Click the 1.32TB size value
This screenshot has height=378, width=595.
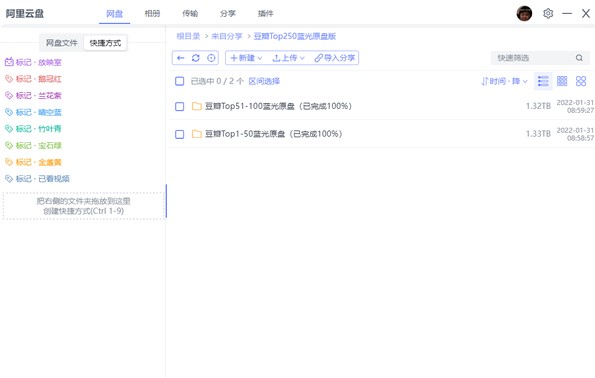[538, 106]
